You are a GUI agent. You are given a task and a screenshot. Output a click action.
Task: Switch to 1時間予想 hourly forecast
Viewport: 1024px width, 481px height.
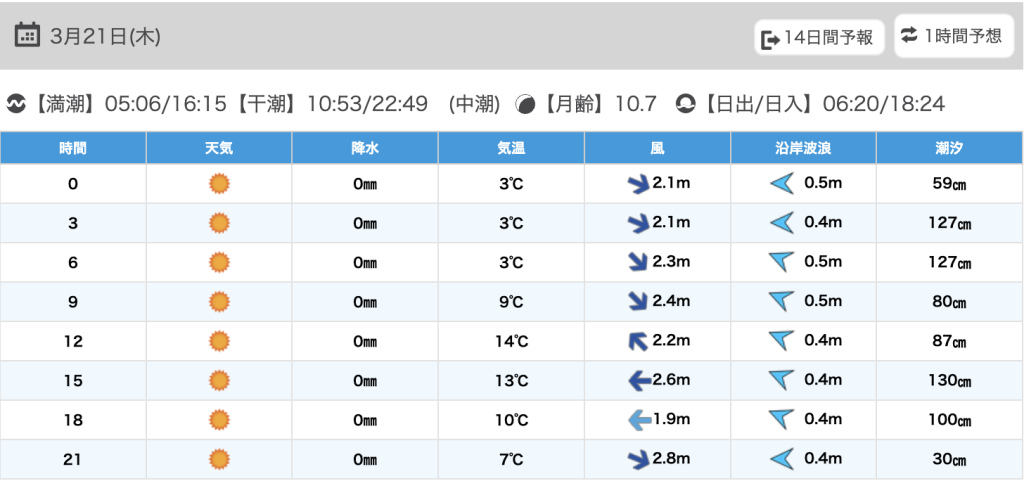coord(951,36)
